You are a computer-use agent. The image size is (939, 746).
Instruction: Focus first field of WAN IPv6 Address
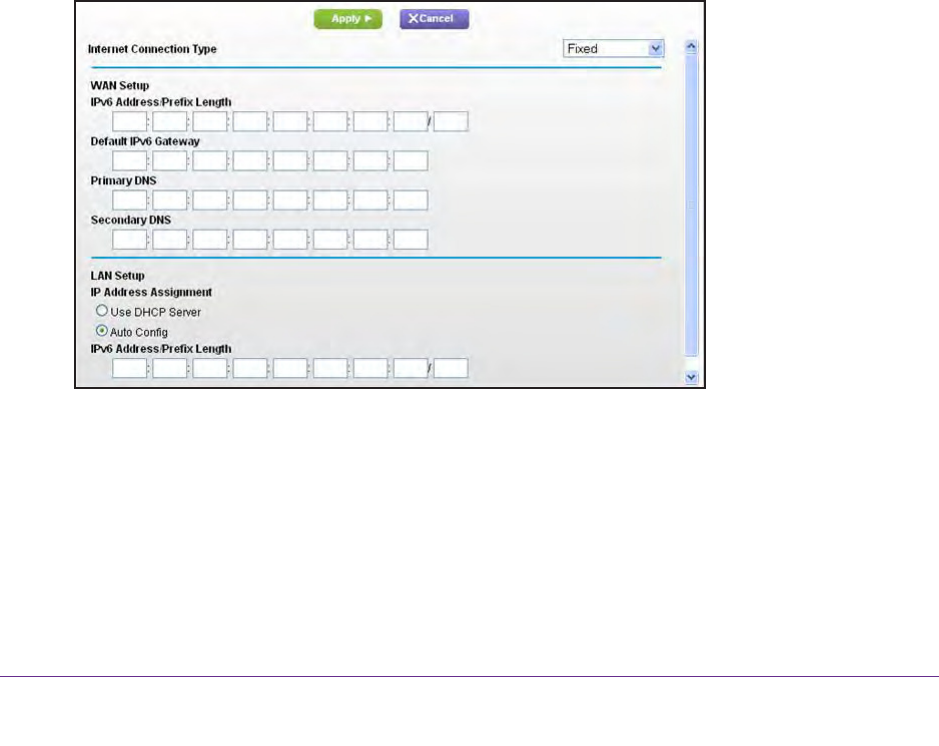pos(129,122)
